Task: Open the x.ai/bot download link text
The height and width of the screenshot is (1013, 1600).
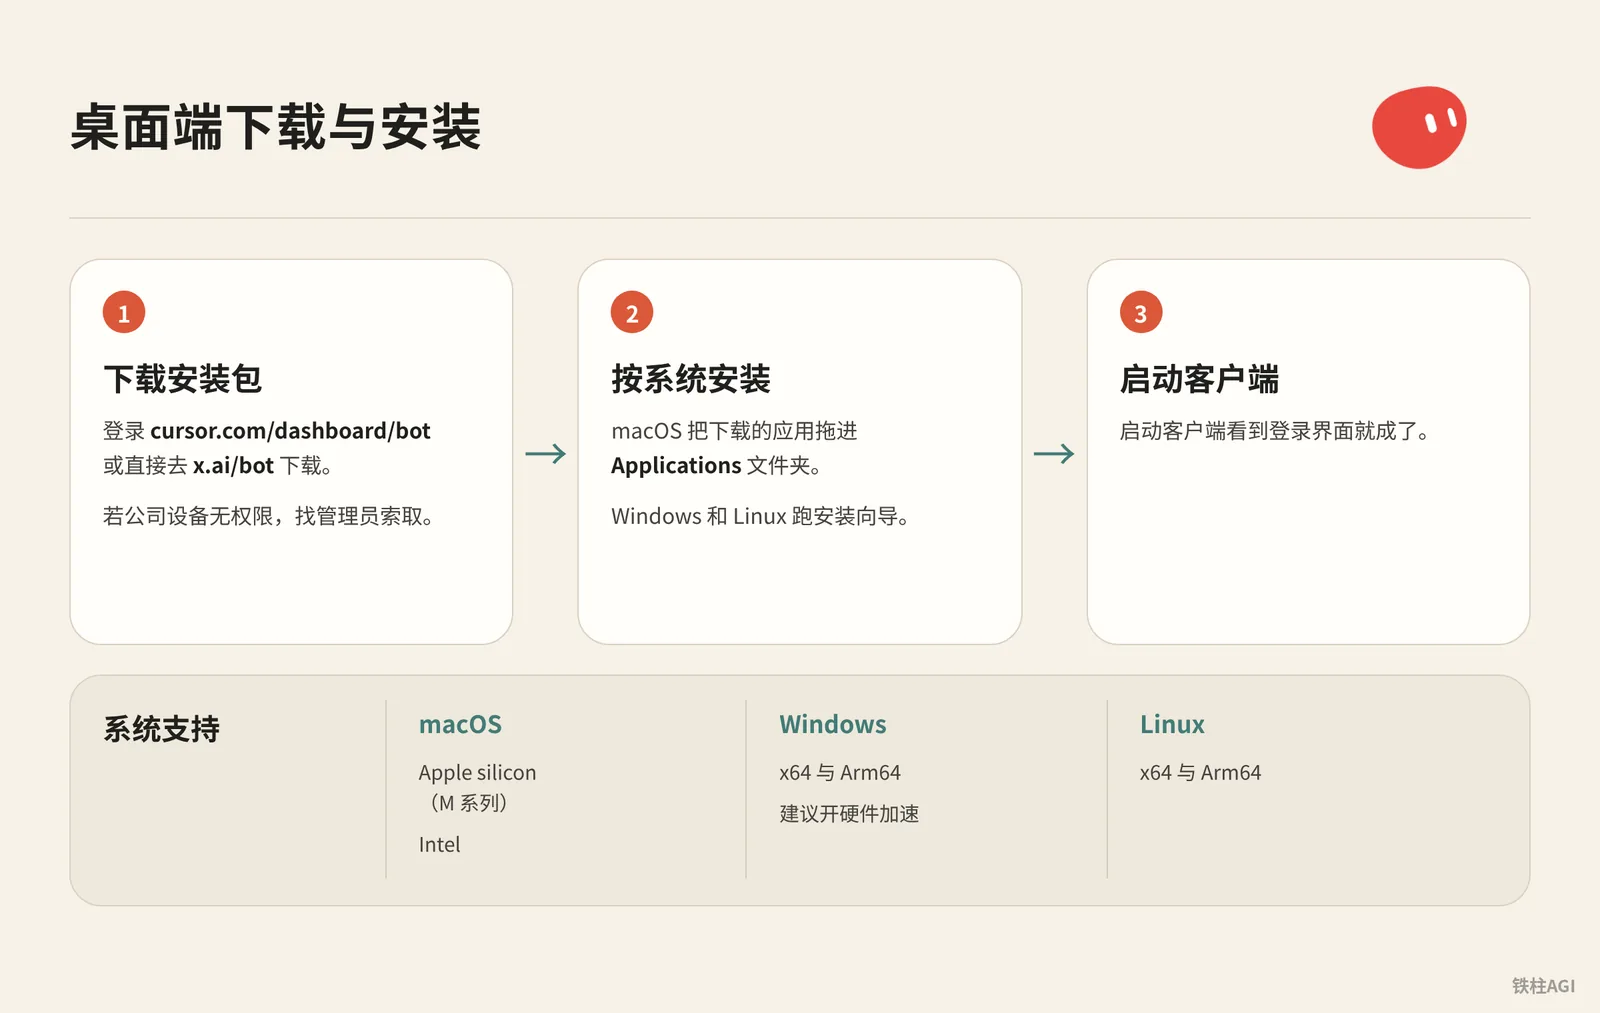Action: coord(233,466)
